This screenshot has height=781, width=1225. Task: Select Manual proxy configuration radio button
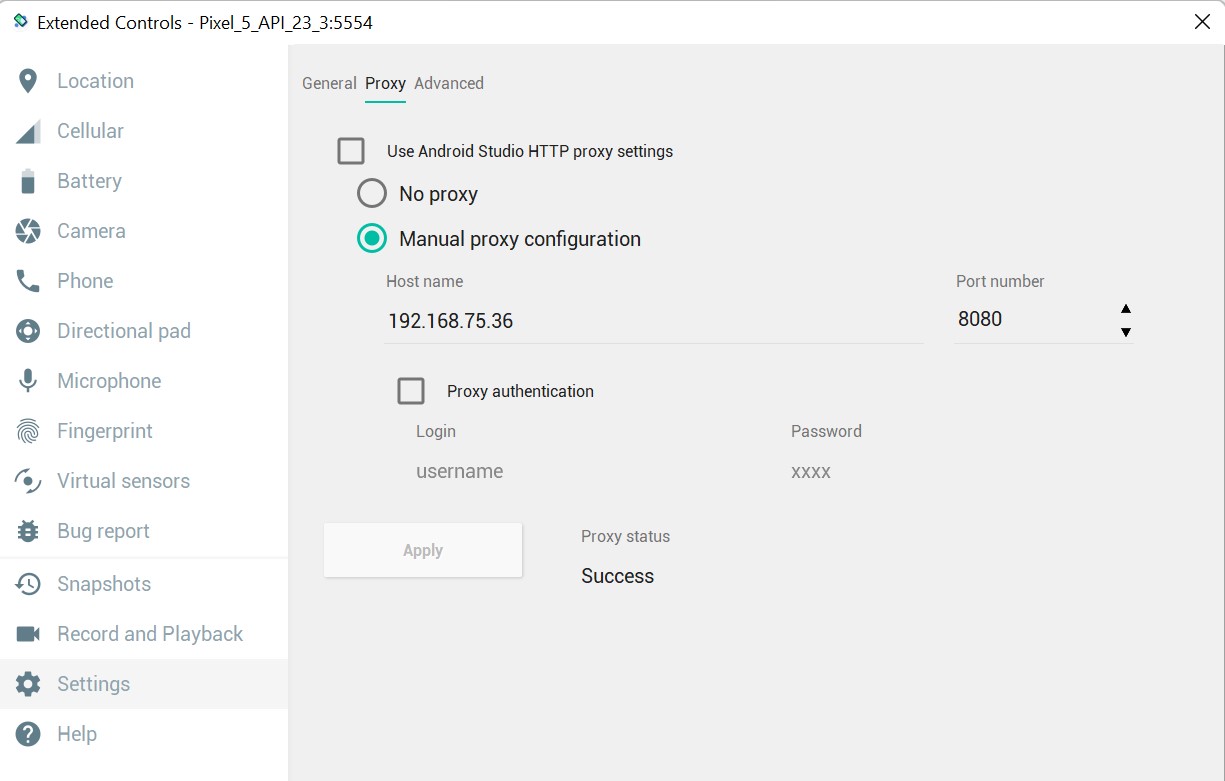tap(372, 238)
